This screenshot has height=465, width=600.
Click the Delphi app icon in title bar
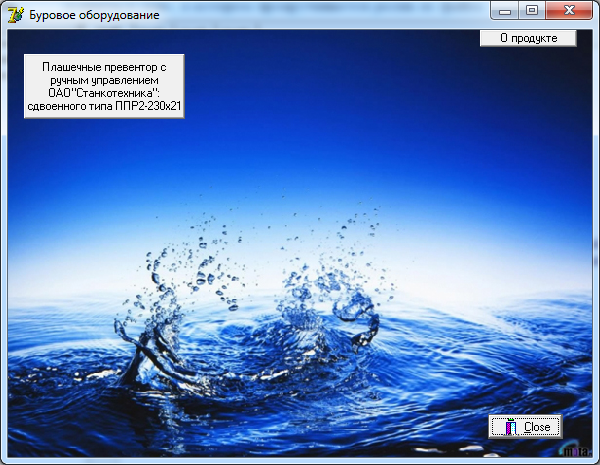click(16, 15)
